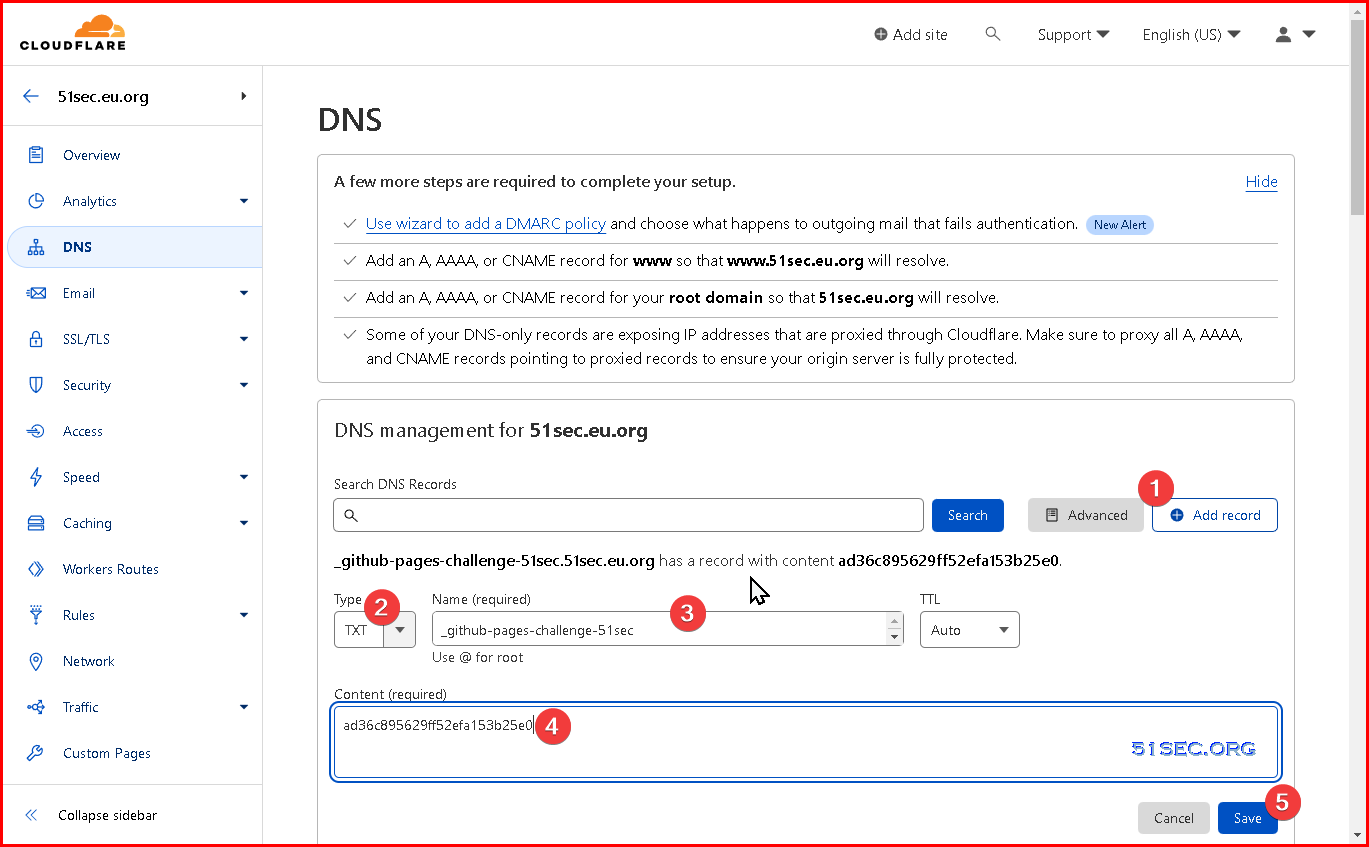Open the English (US) language dropdown
Image resolution: width=1369 pixels, height=847 pixels.
(x=1191, y=34)
